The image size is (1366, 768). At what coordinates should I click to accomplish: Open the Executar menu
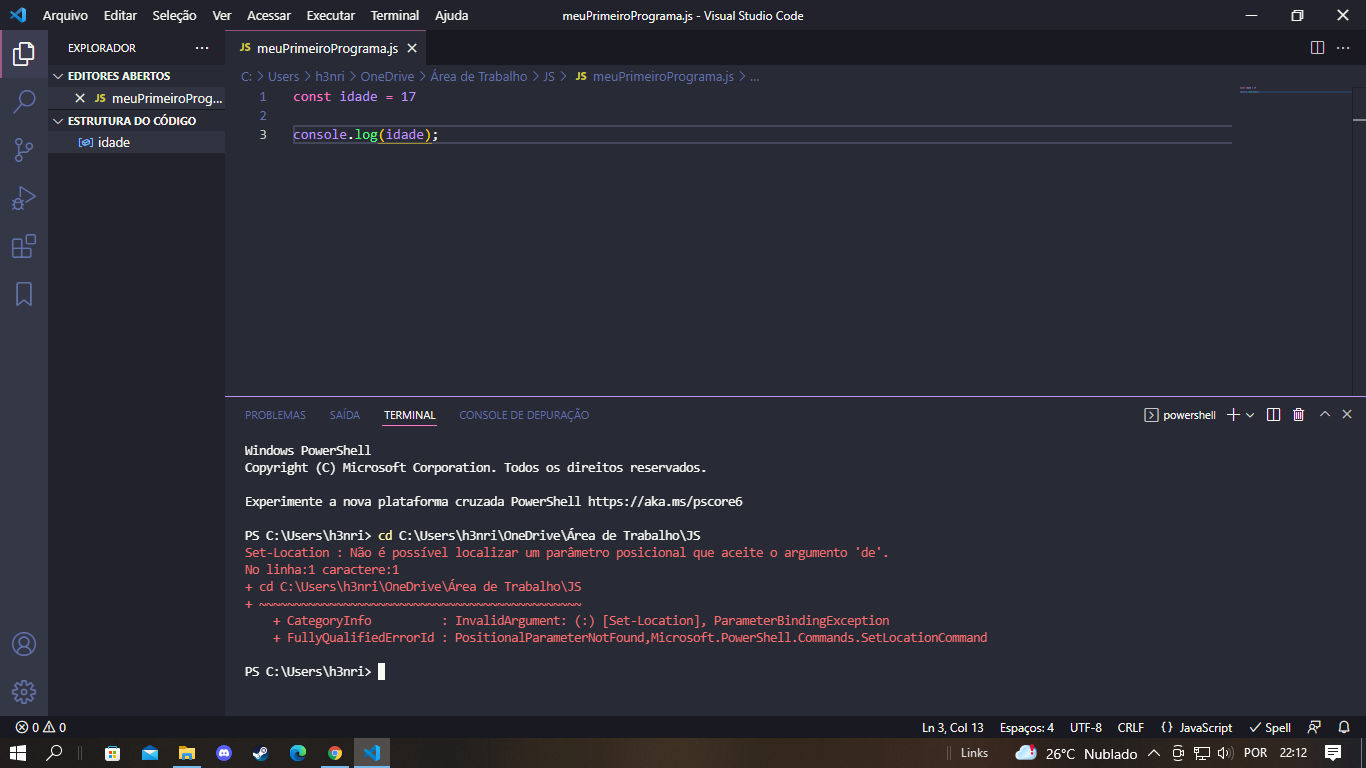[331, 16]
